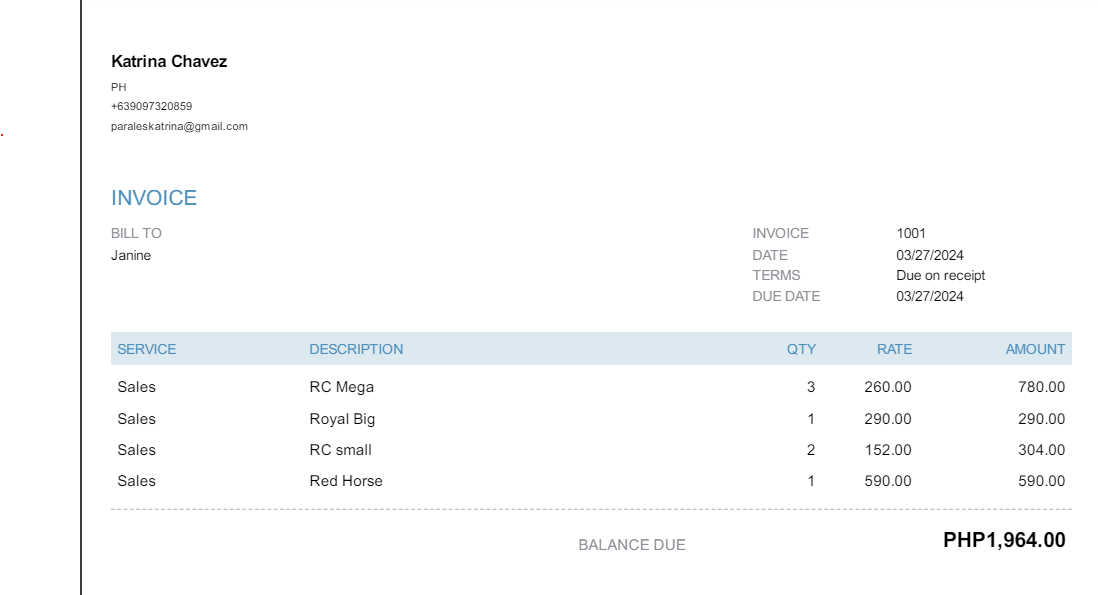Viewport: 1098px width, 595px height.
Task: Select the Red Horse description cell
Action: (346, 481)
